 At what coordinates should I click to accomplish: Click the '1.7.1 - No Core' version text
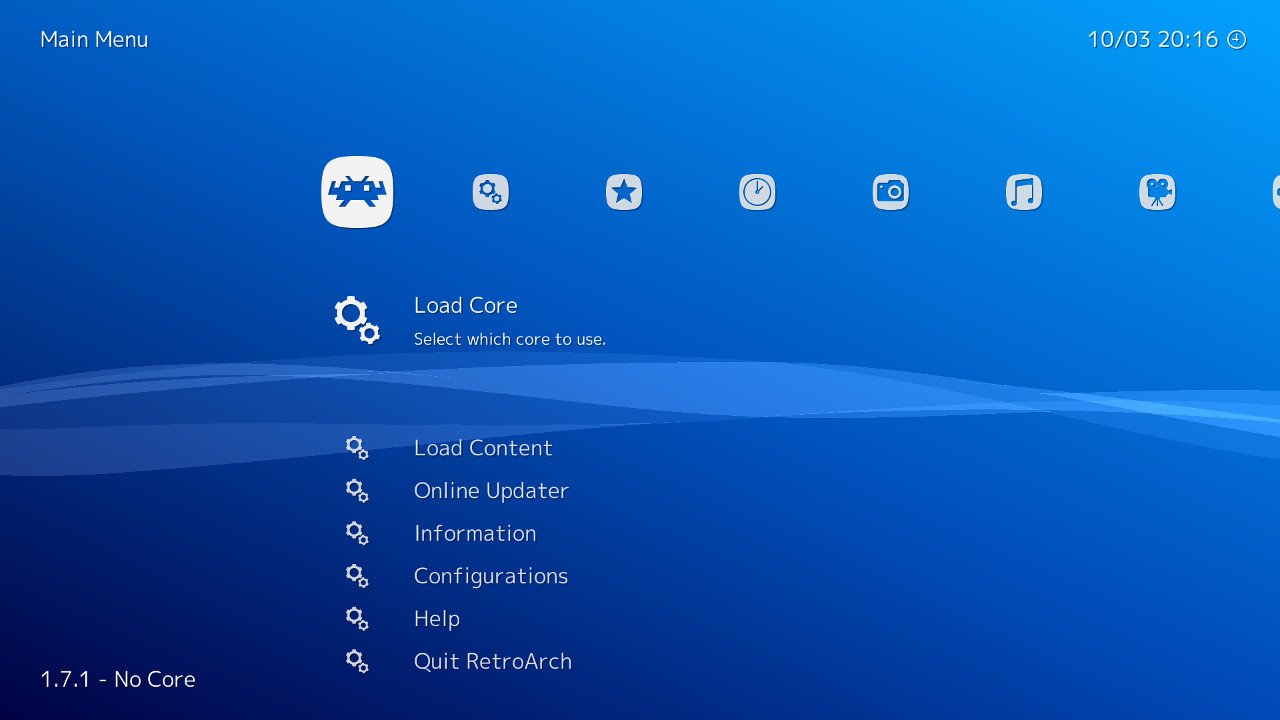(118, 679)
